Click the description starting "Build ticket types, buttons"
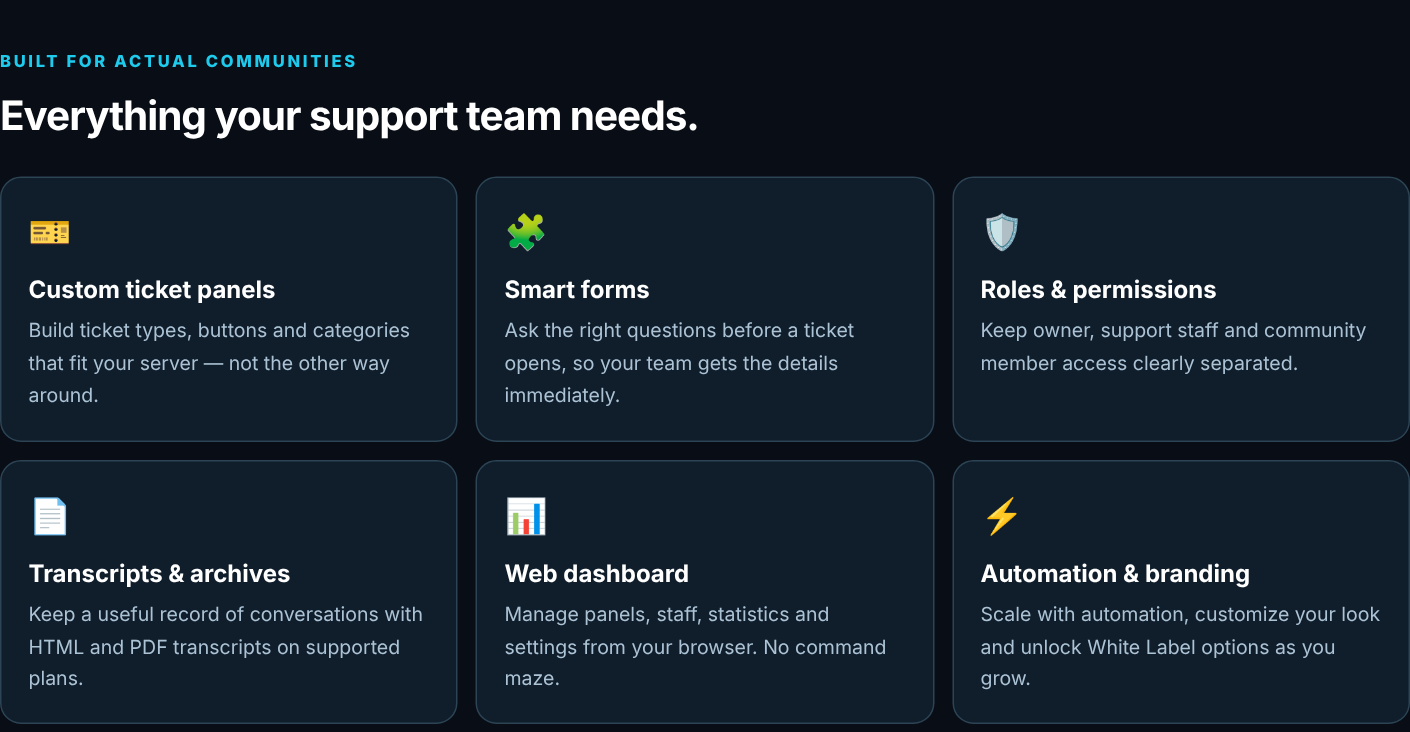Viewport: 1410px width, 732px height. (x=219, y=363)
